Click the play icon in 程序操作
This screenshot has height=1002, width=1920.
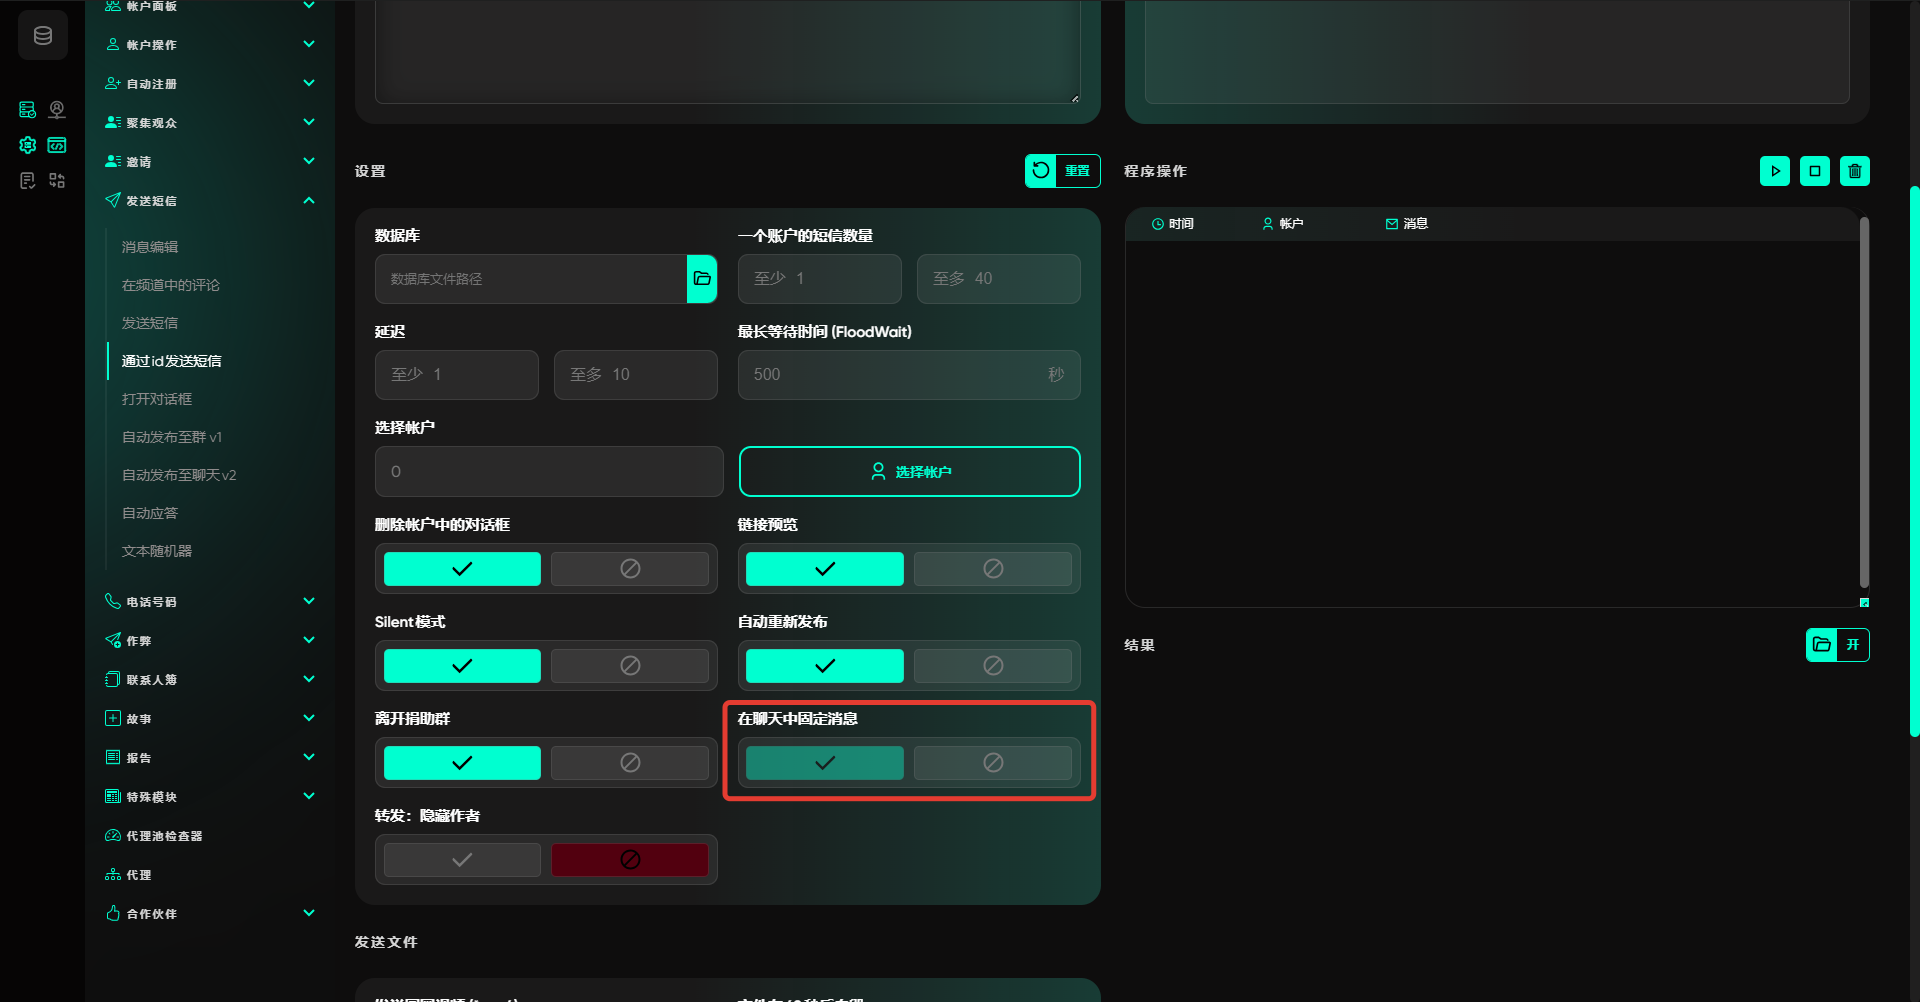1774,171
